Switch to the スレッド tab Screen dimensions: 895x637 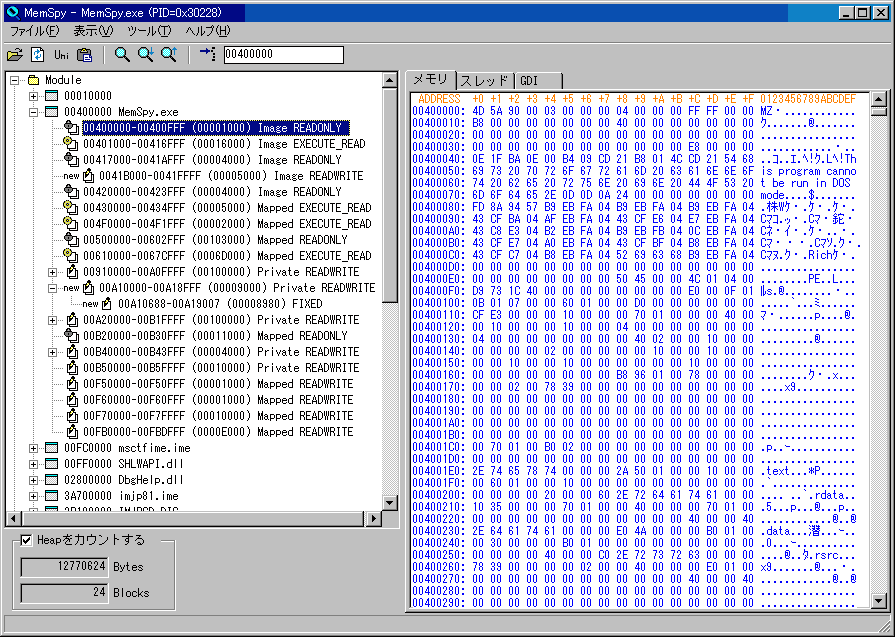(485, 80)
